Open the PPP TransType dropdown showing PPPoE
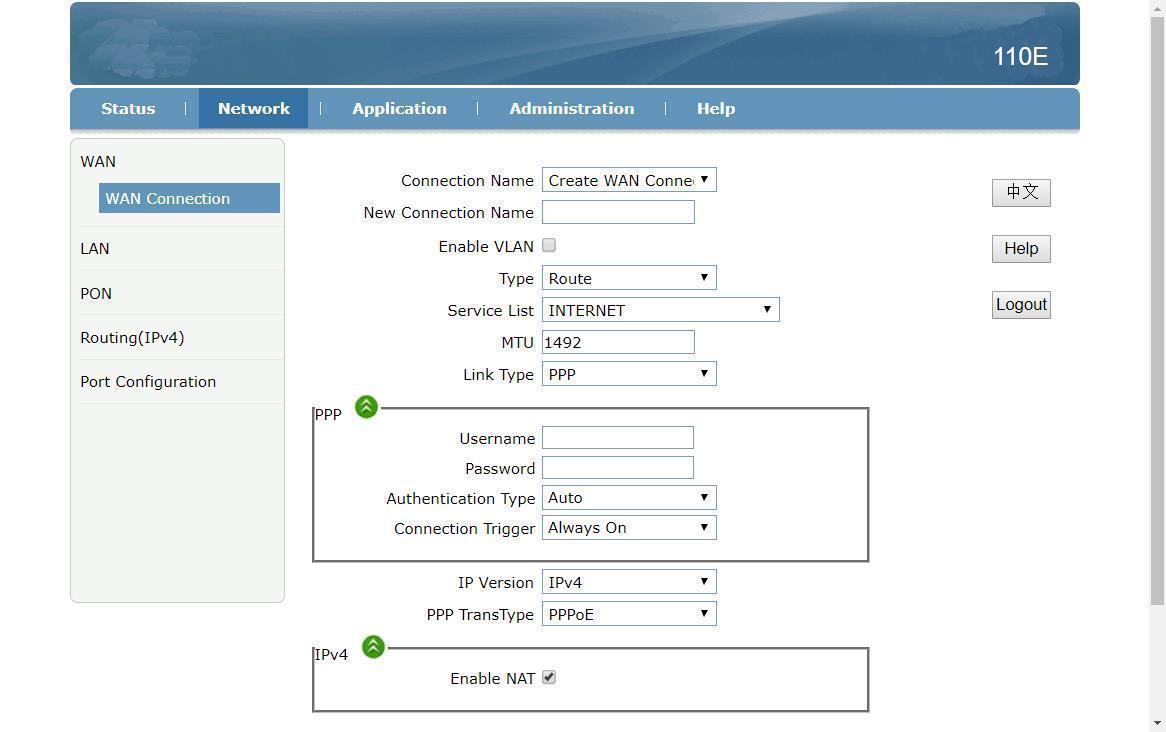The height and width of the screenshot is (732, 1166). pyautogui.click(x=629, y=614)
